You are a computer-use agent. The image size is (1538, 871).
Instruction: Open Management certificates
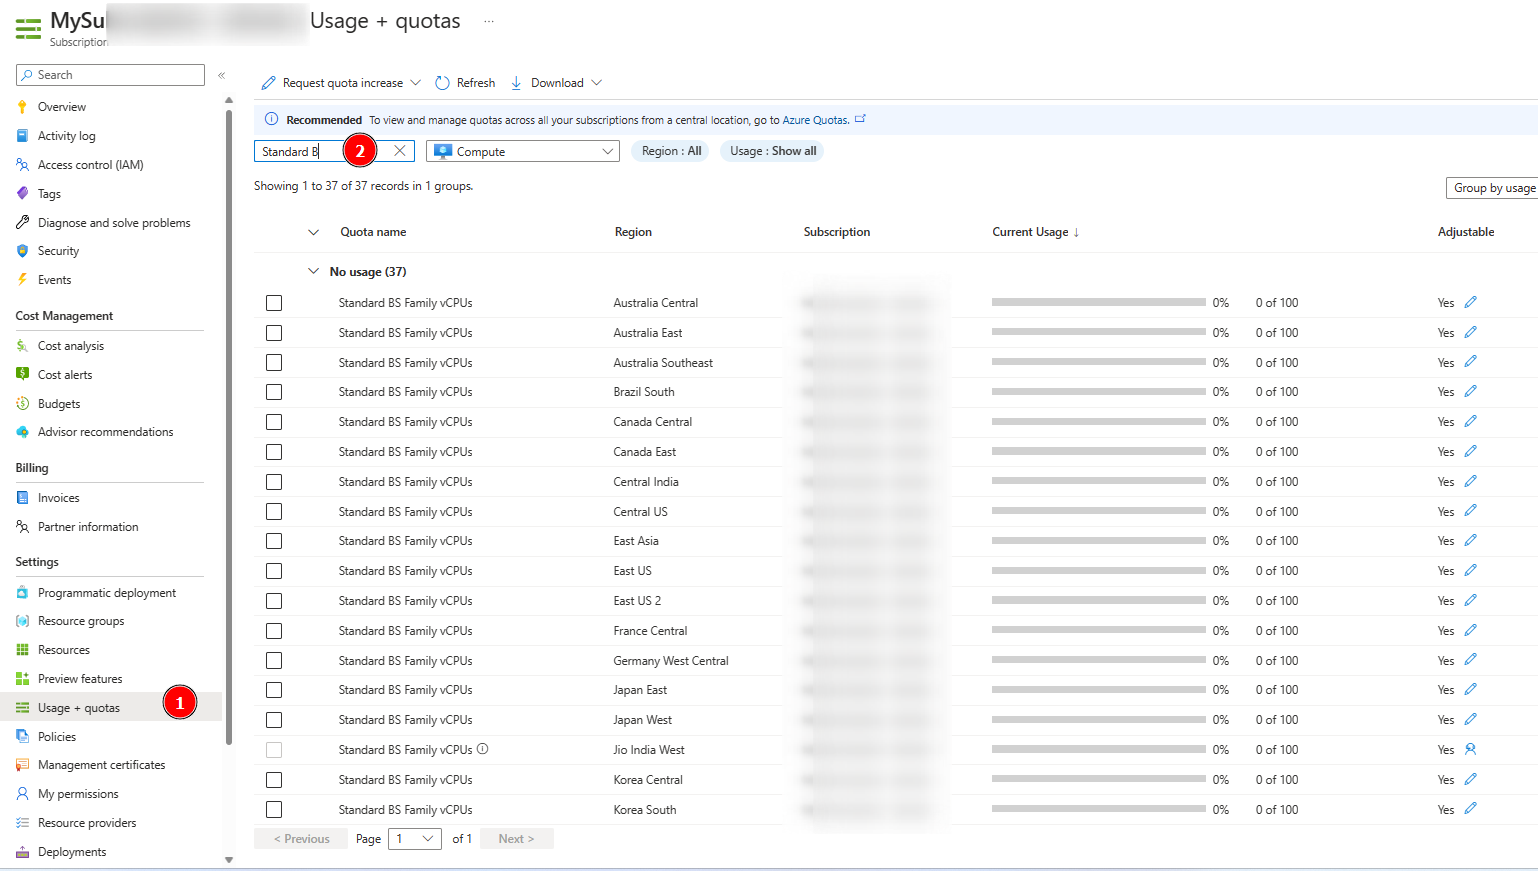101,765
